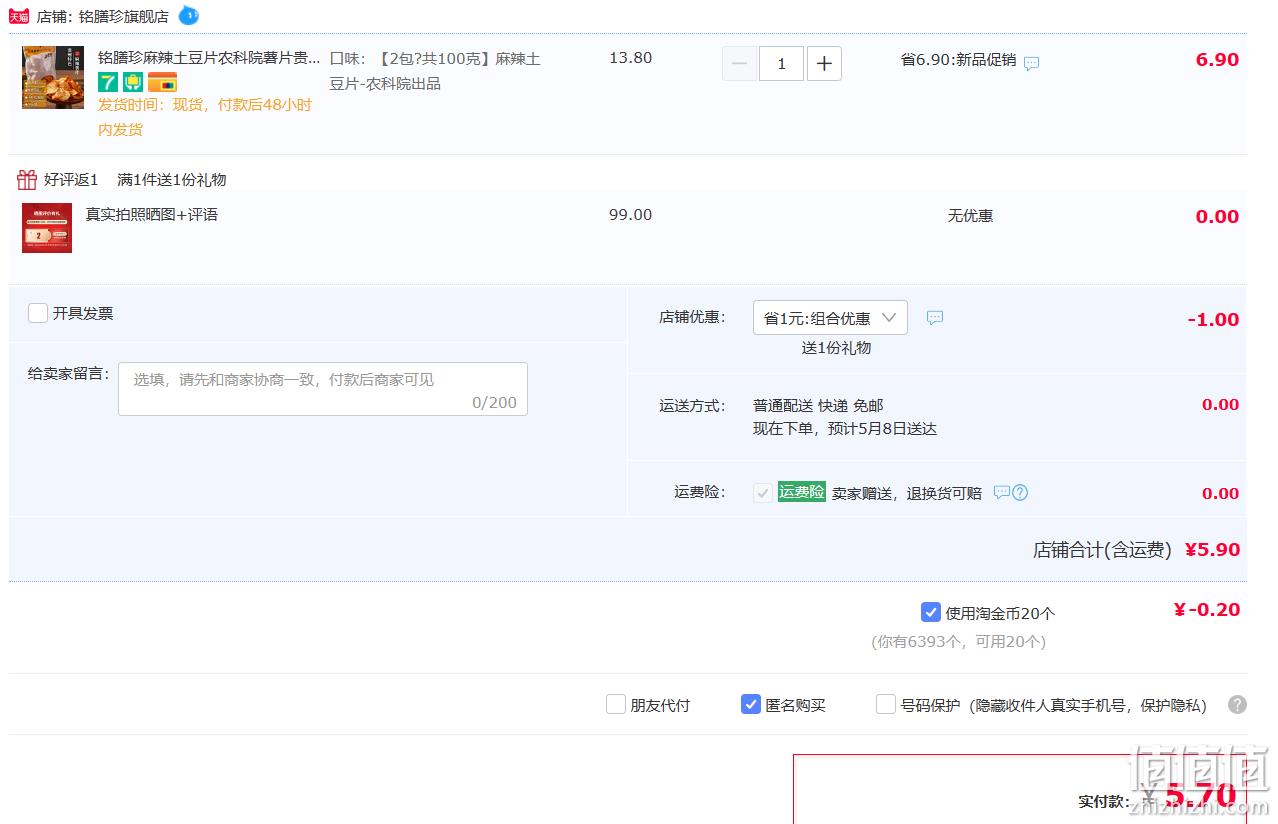Click the 0/200 character counter
This screenshot has width=1278, height=824.
click(x=495, y=402)
